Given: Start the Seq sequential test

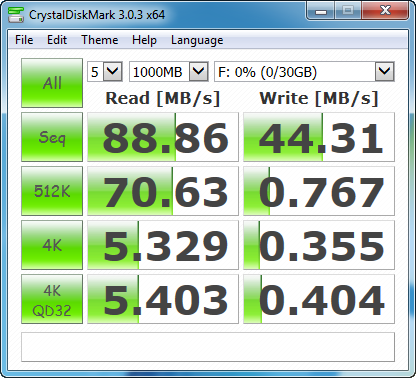Looking at the screenshot, I should pos(52,137).
